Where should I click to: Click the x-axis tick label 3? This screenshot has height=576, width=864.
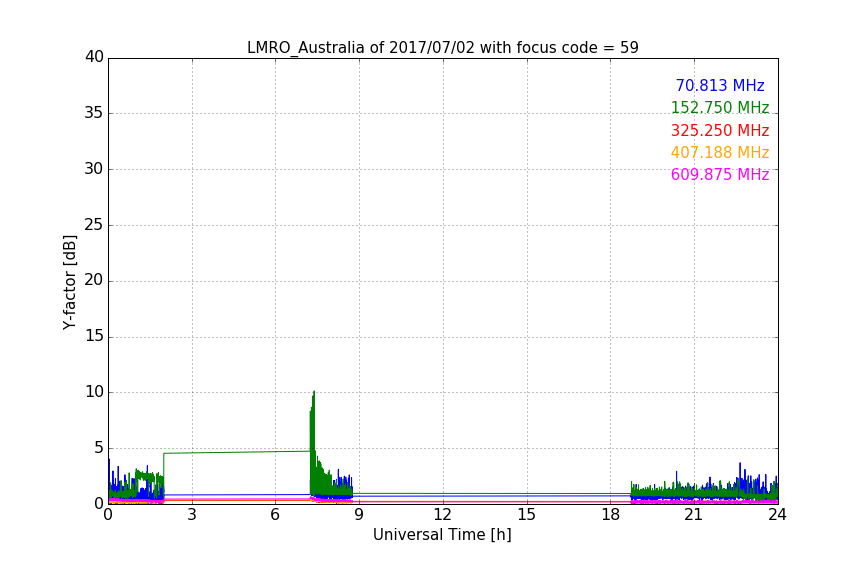click(192, 515)
